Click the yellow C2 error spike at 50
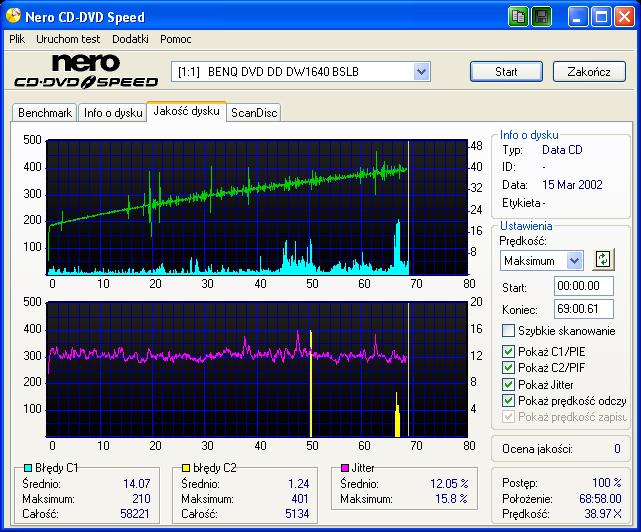 click(311, 384)
